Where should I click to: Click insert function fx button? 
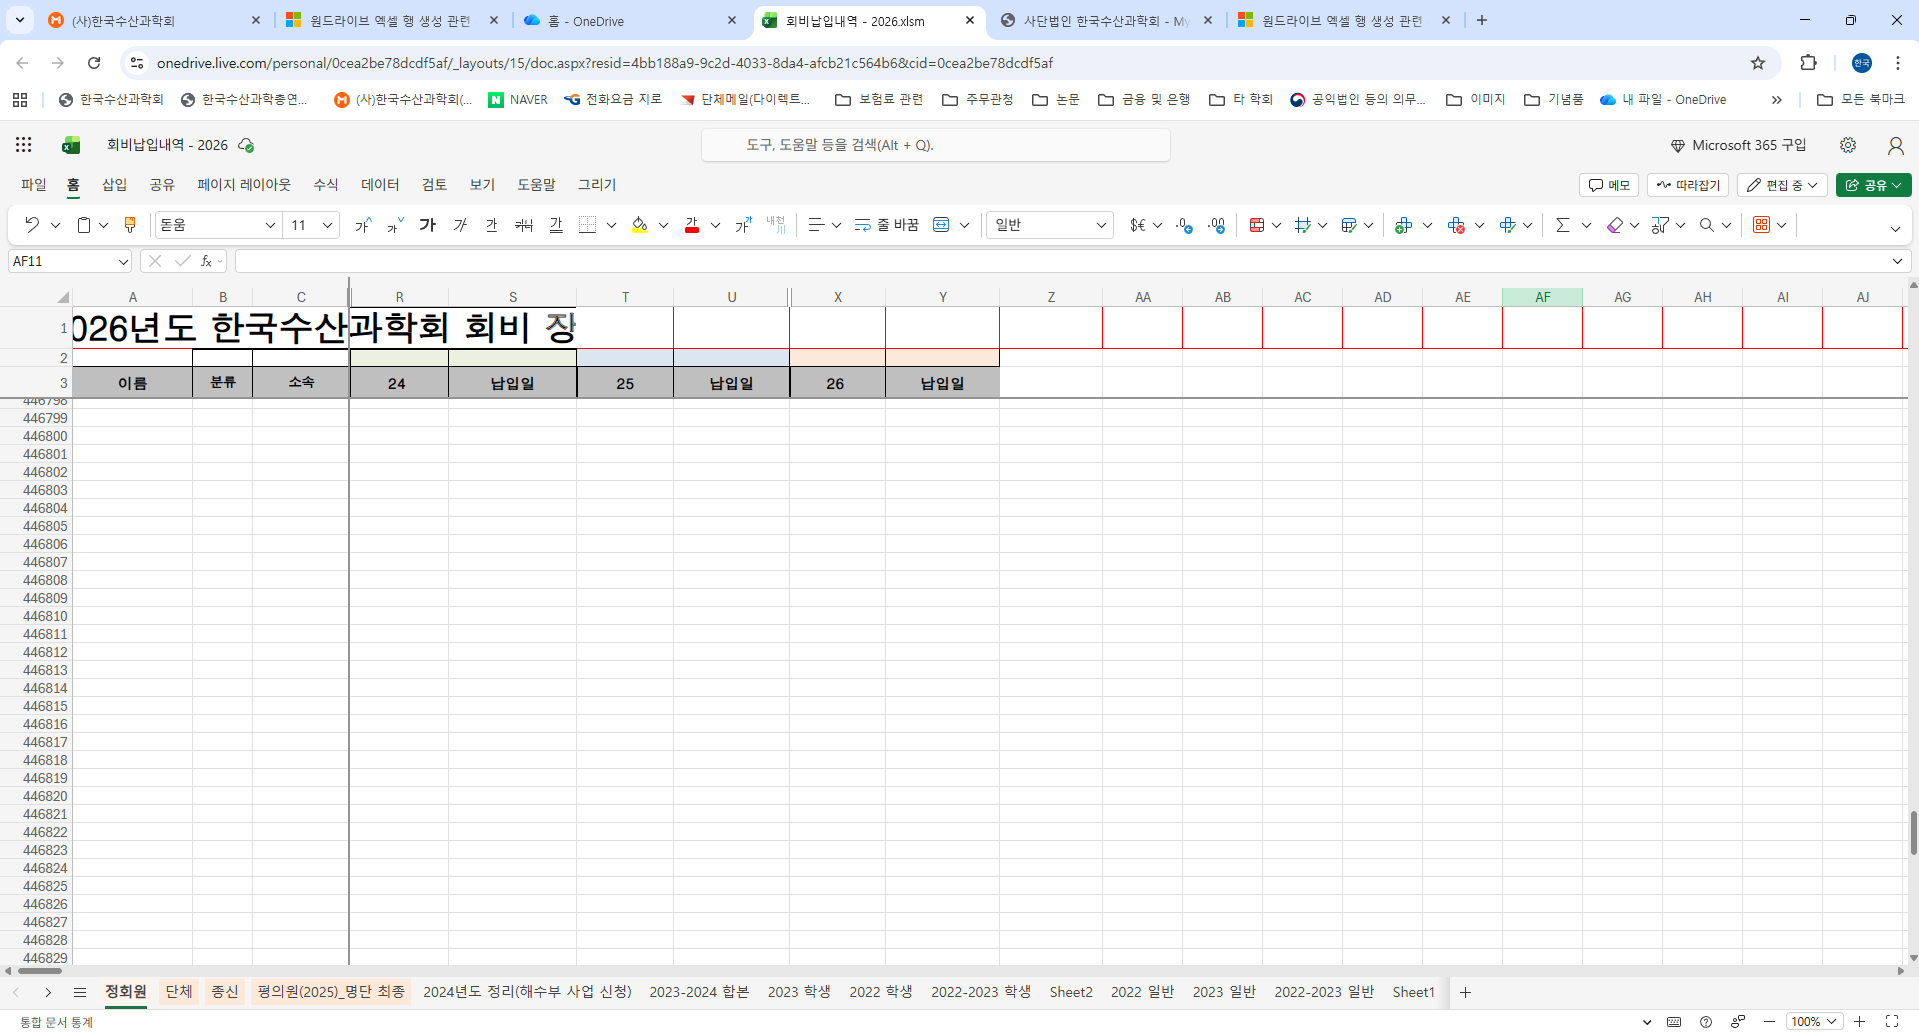(x=206, y=261)
